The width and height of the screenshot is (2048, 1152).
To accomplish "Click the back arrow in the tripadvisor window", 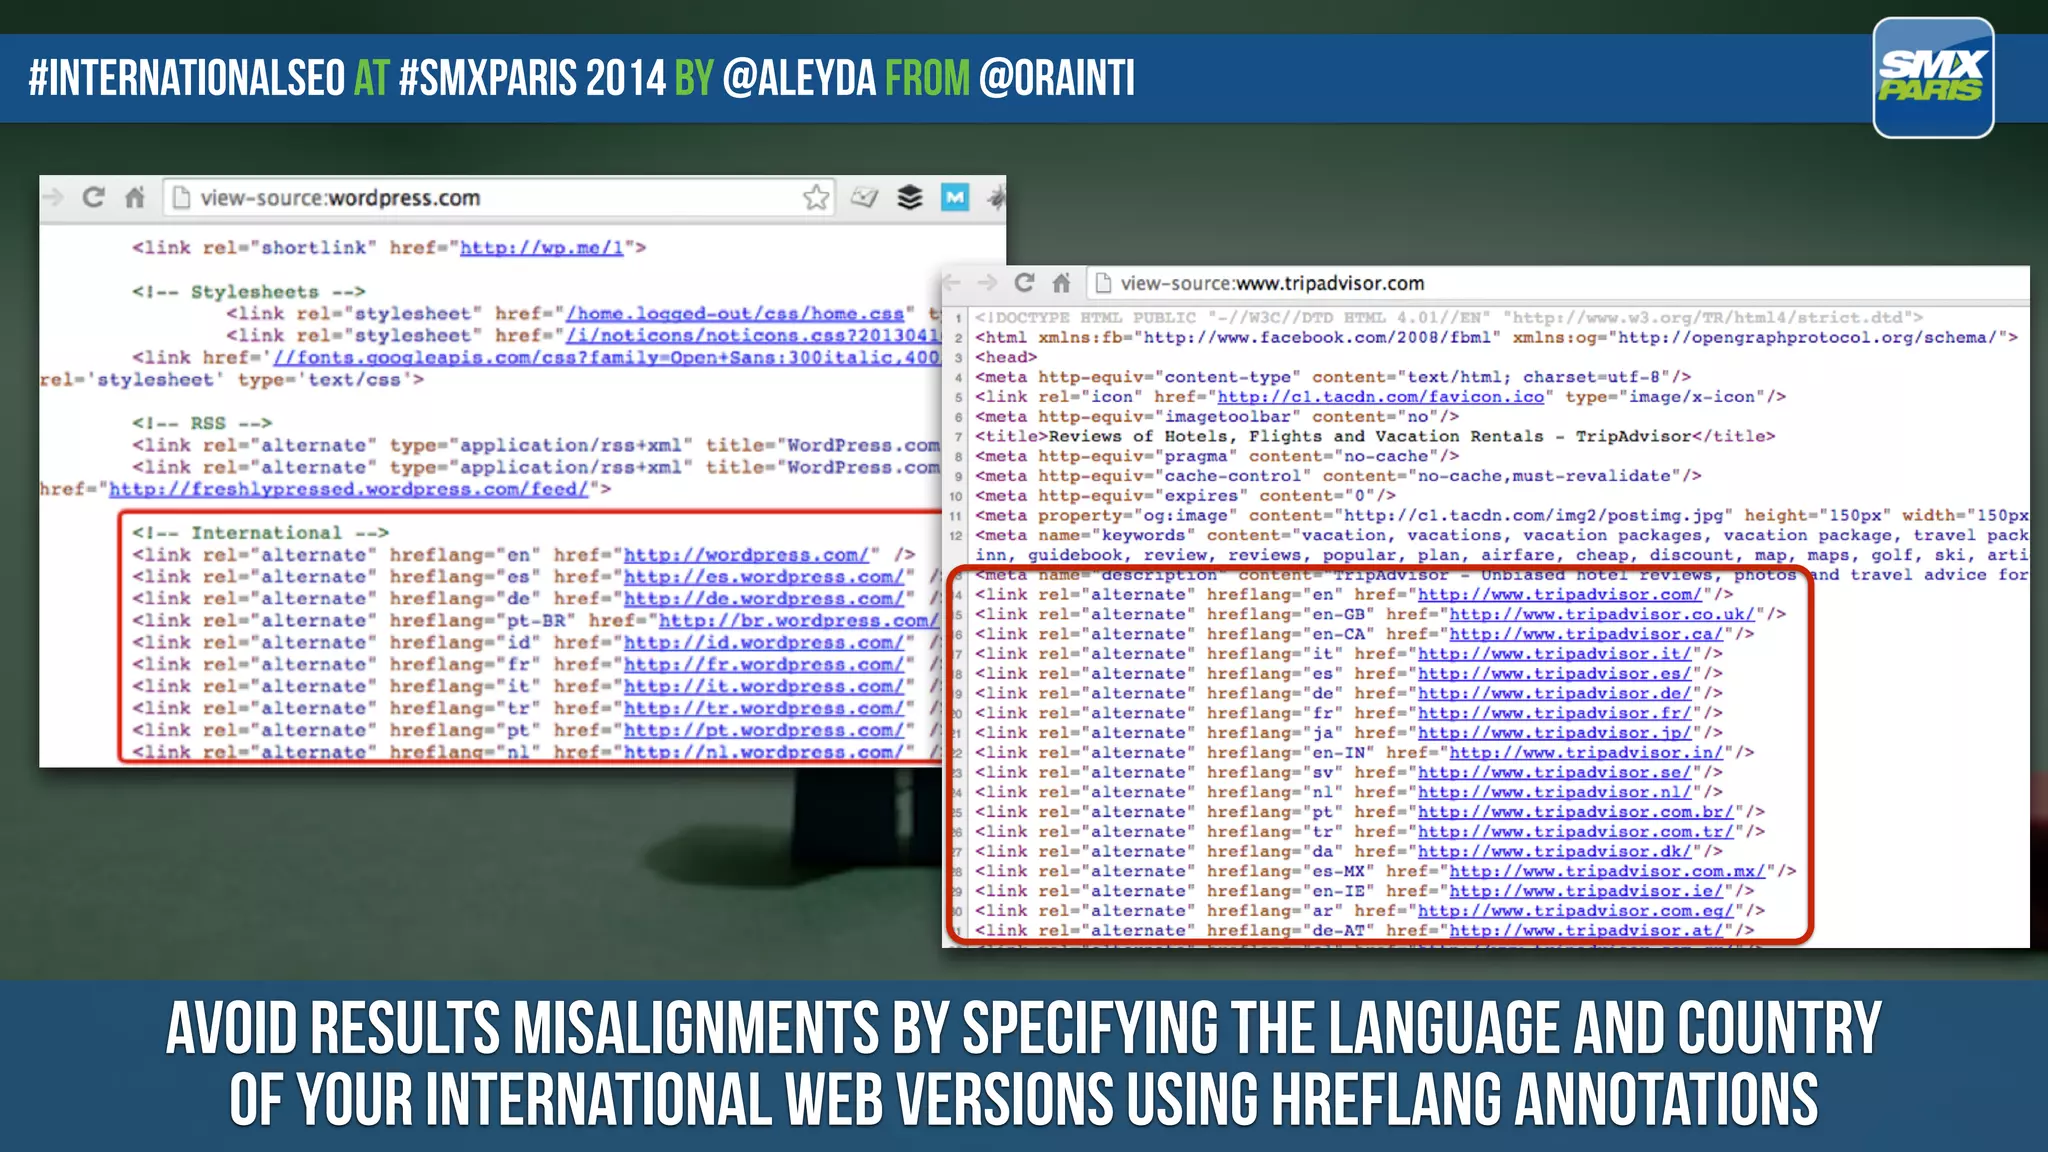I will (952, 283).
